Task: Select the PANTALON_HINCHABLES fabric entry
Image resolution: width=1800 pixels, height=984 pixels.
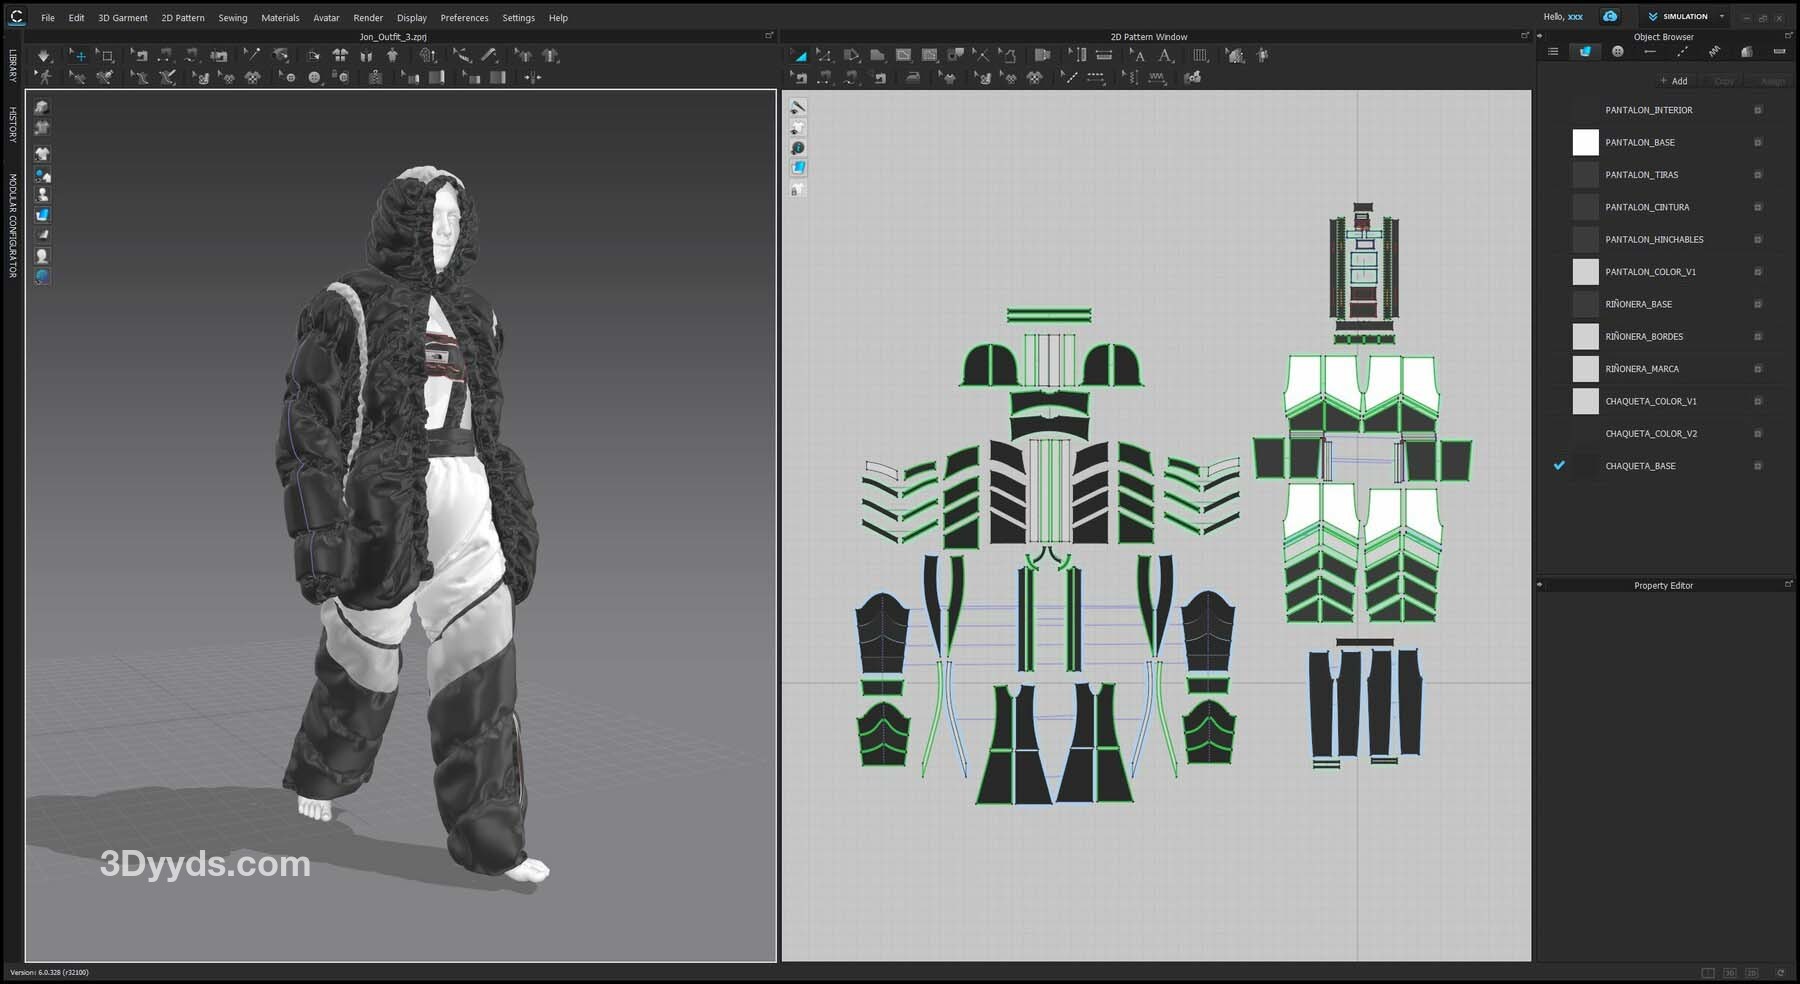Action: pyautogui.click(x=1654, y=240)
